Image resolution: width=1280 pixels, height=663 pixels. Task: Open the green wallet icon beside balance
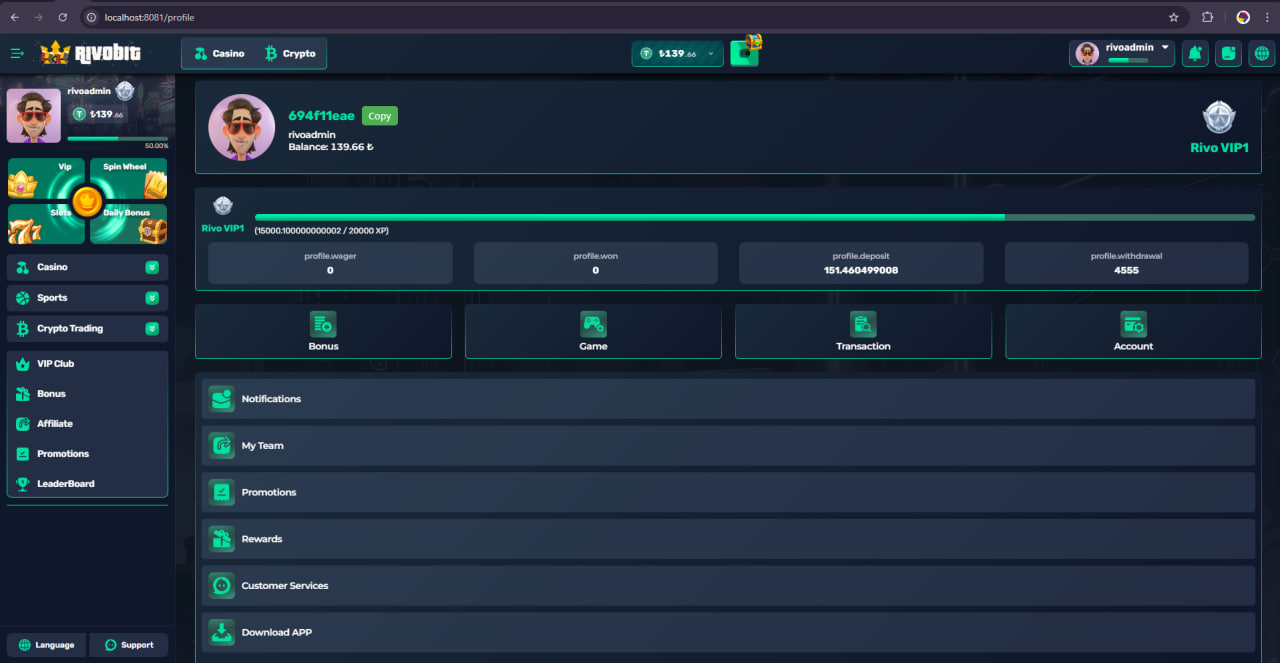[744, 54]
